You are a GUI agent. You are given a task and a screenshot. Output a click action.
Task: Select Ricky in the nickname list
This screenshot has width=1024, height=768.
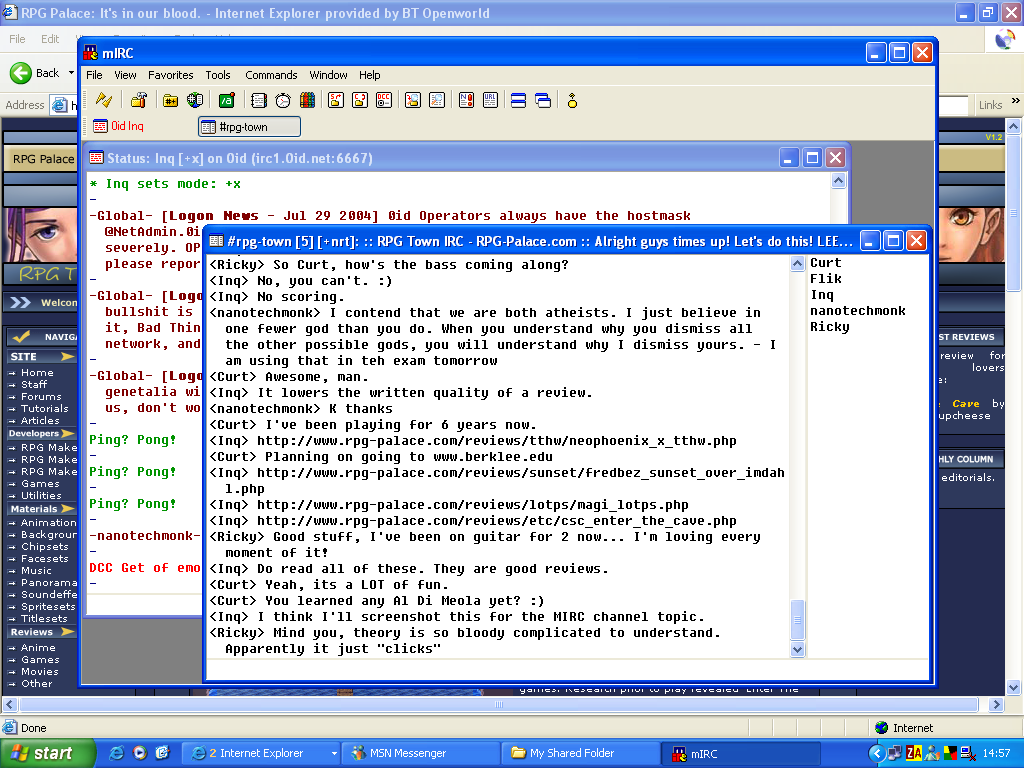tap(829, 327)
